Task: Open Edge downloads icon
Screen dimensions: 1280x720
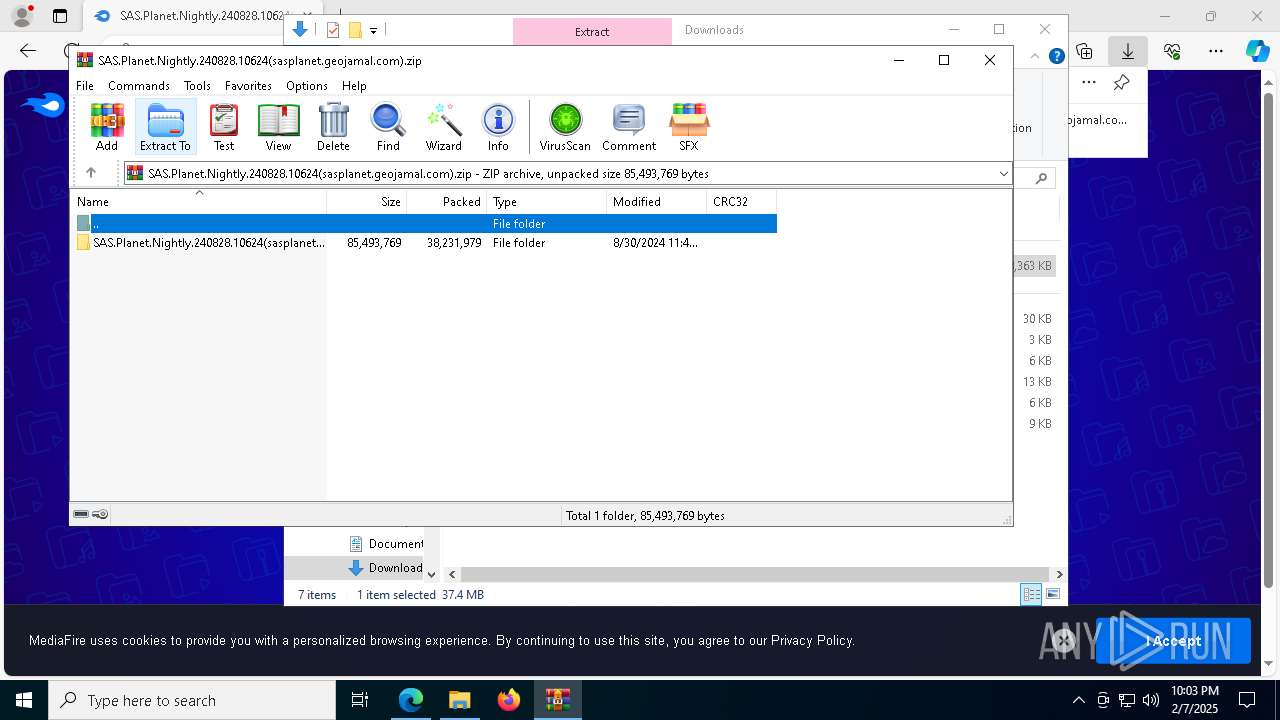Action: [1127, 51]
